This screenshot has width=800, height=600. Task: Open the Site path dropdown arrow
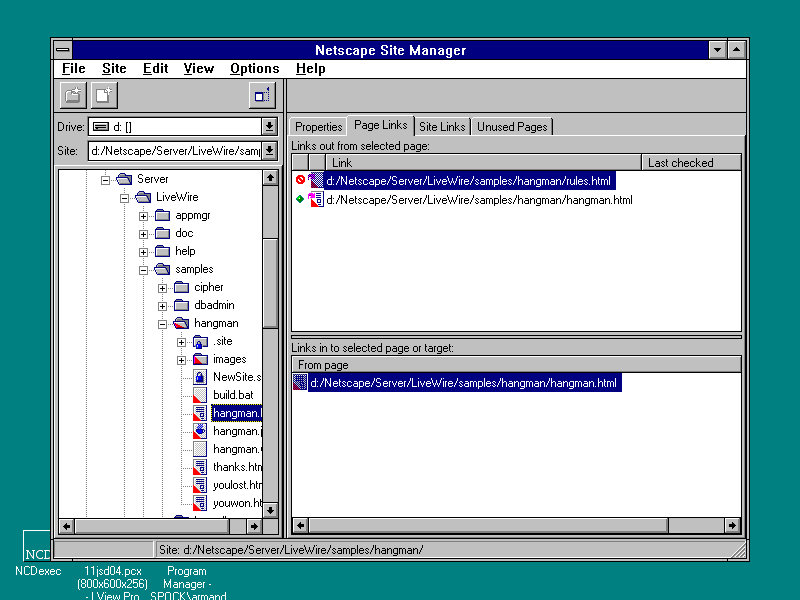pyautogui.click(x=269, y=152)
